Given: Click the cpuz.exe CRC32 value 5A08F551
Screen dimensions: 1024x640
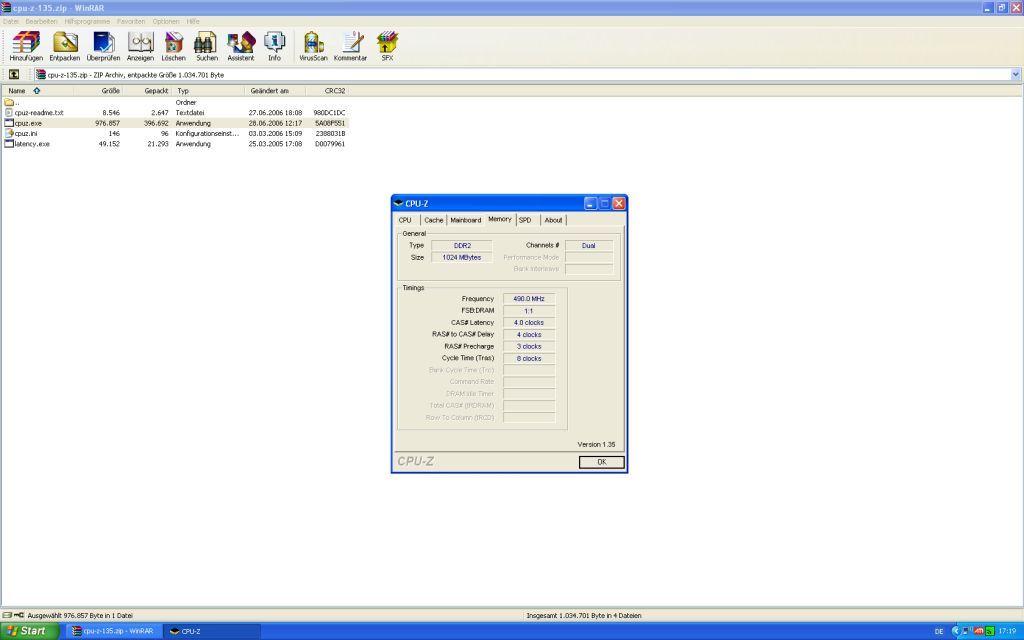Looking at the screenshot, I should [x=330, y=123].
